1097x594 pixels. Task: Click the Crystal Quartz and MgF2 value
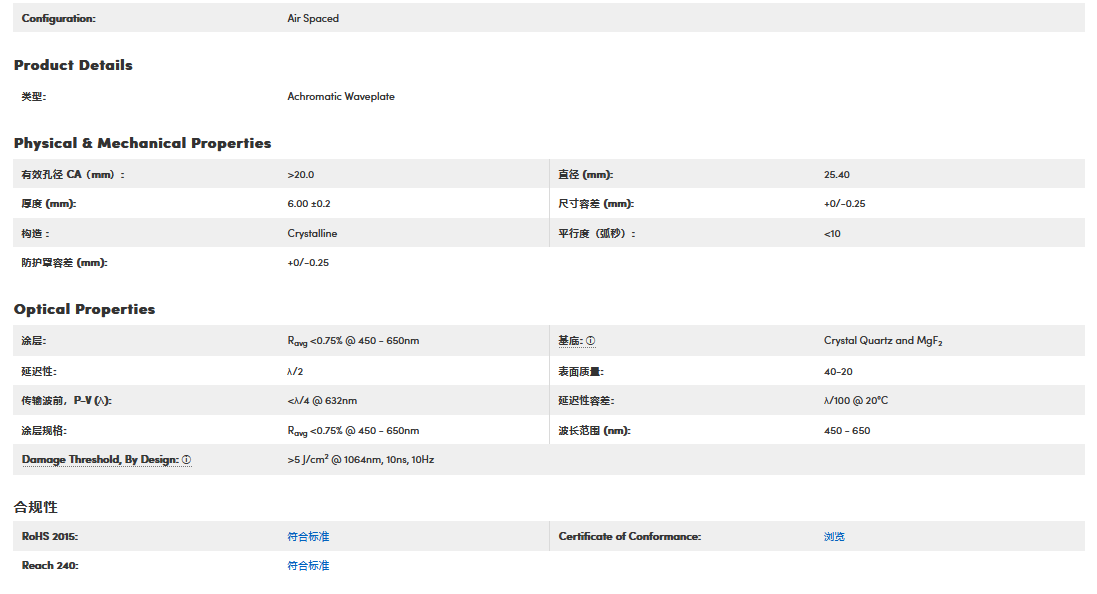click(883, 341)
